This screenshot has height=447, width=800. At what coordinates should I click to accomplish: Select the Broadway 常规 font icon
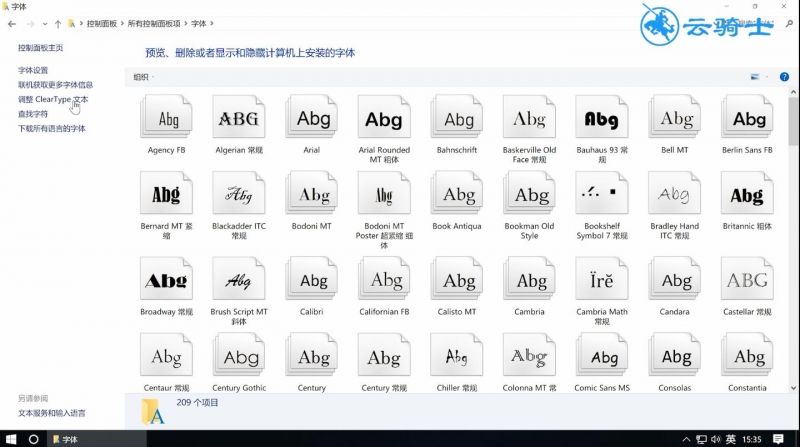[166, 279]
